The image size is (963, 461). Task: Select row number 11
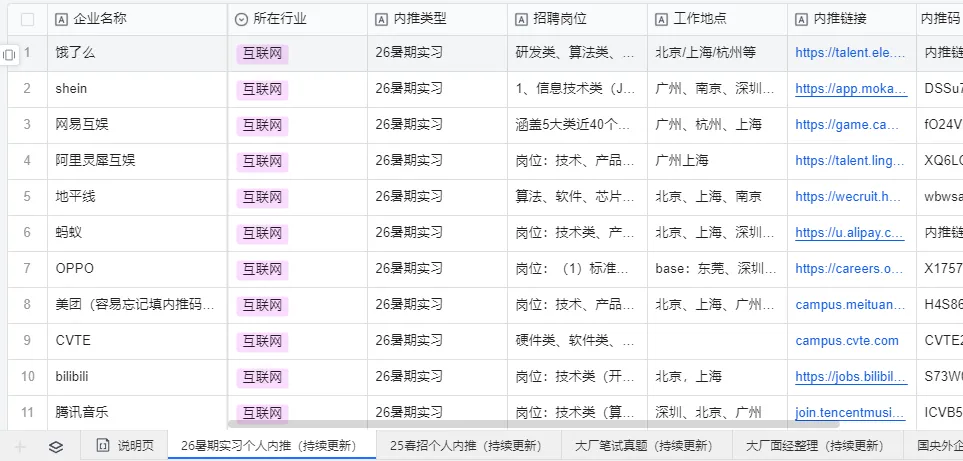tap(27, 413)
